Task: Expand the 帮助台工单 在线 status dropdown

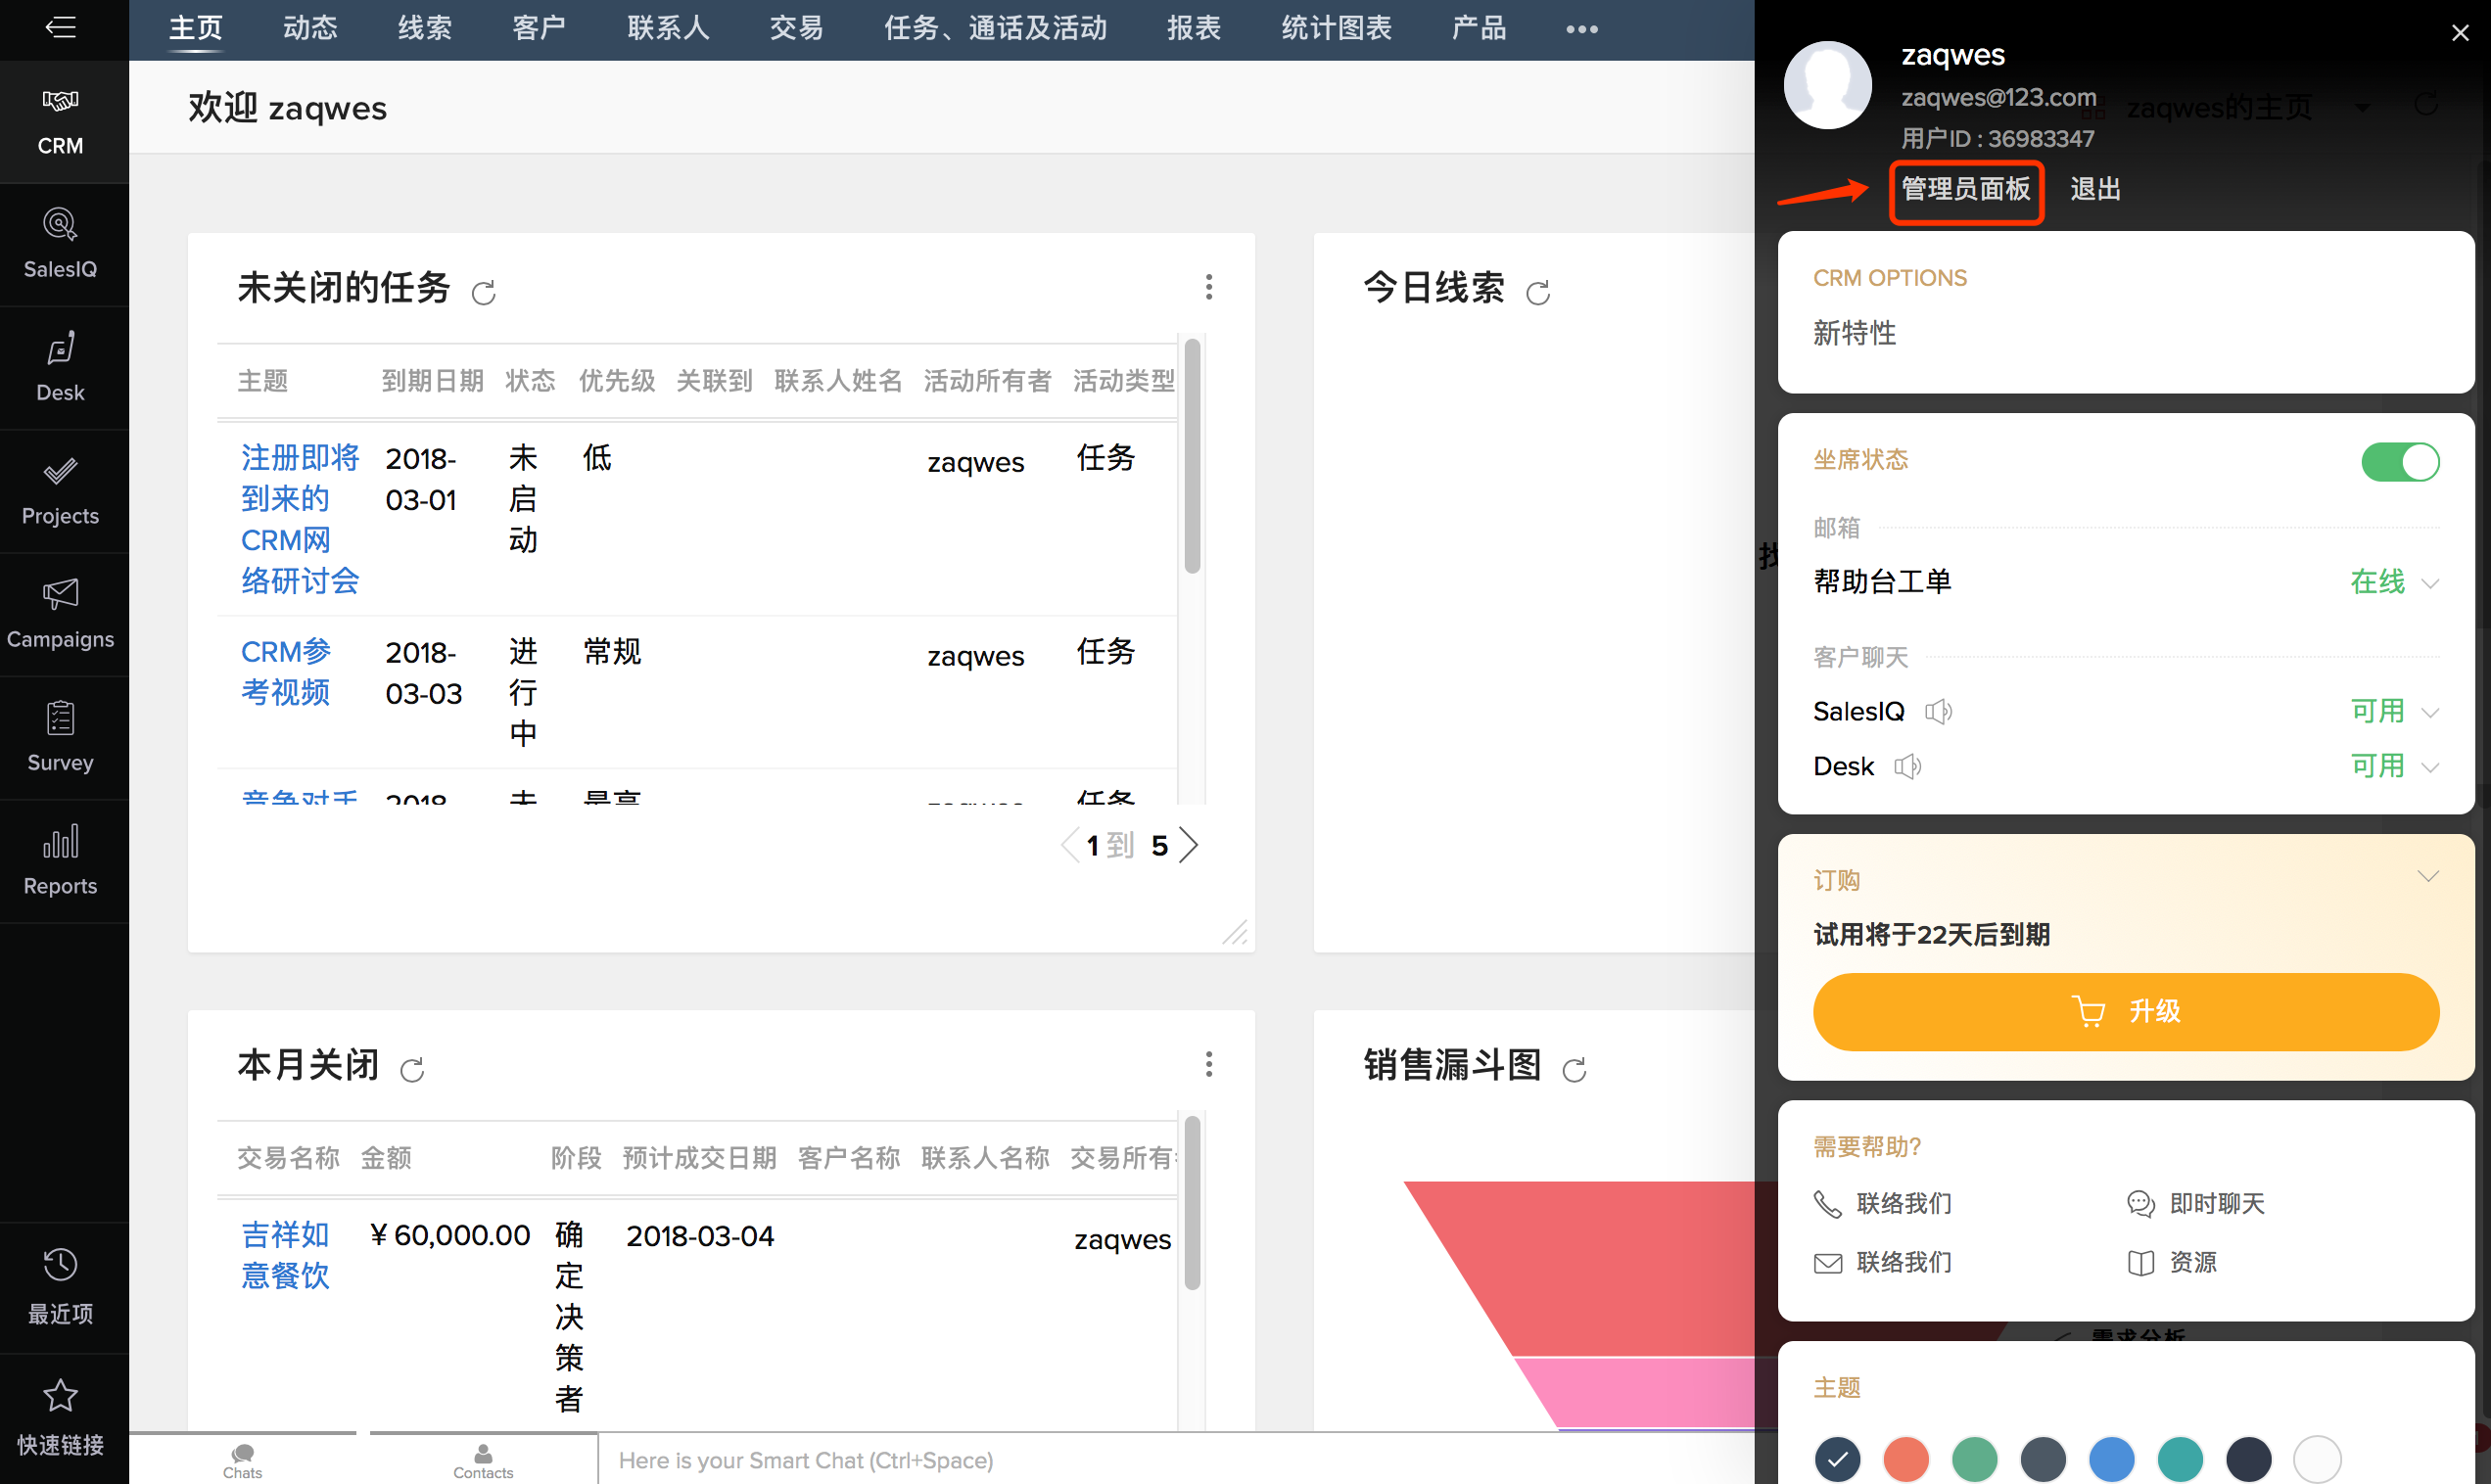Action: [x=2394, y=582]
